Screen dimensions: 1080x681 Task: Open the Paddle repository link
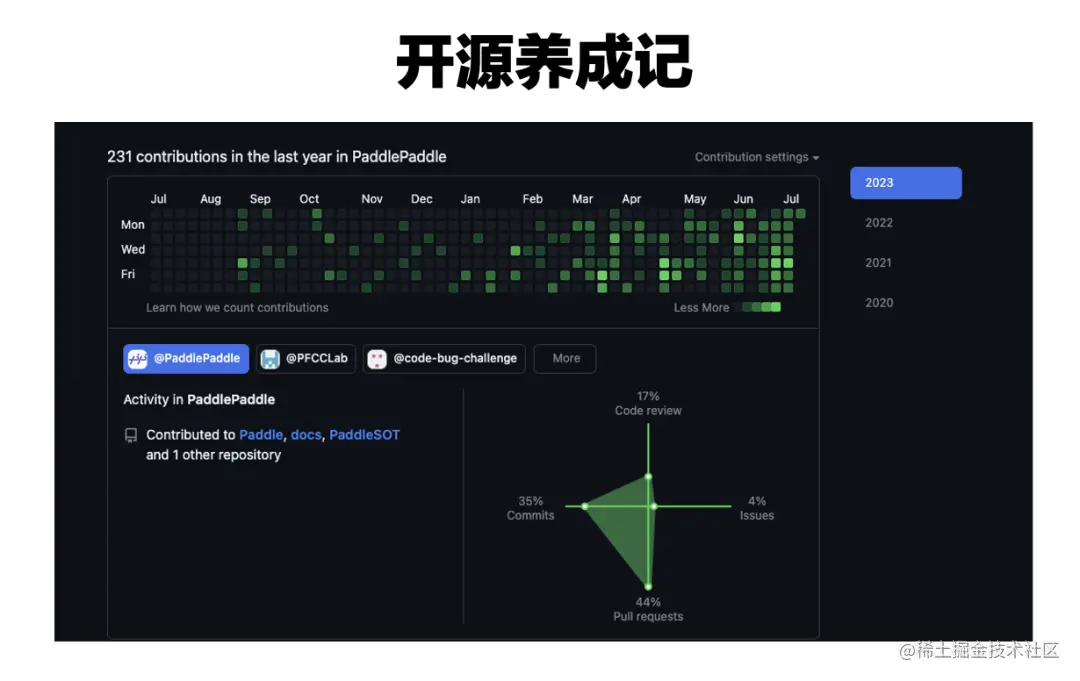click(x=261, y=434)
